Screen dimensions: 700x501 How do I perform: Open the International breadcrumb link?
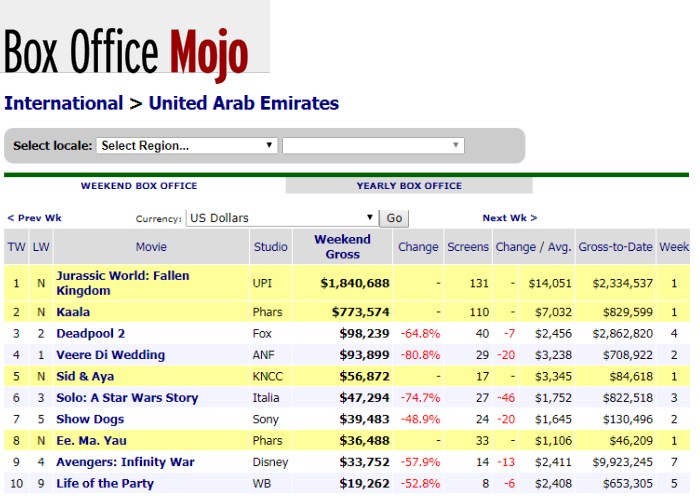pos(63,103)
